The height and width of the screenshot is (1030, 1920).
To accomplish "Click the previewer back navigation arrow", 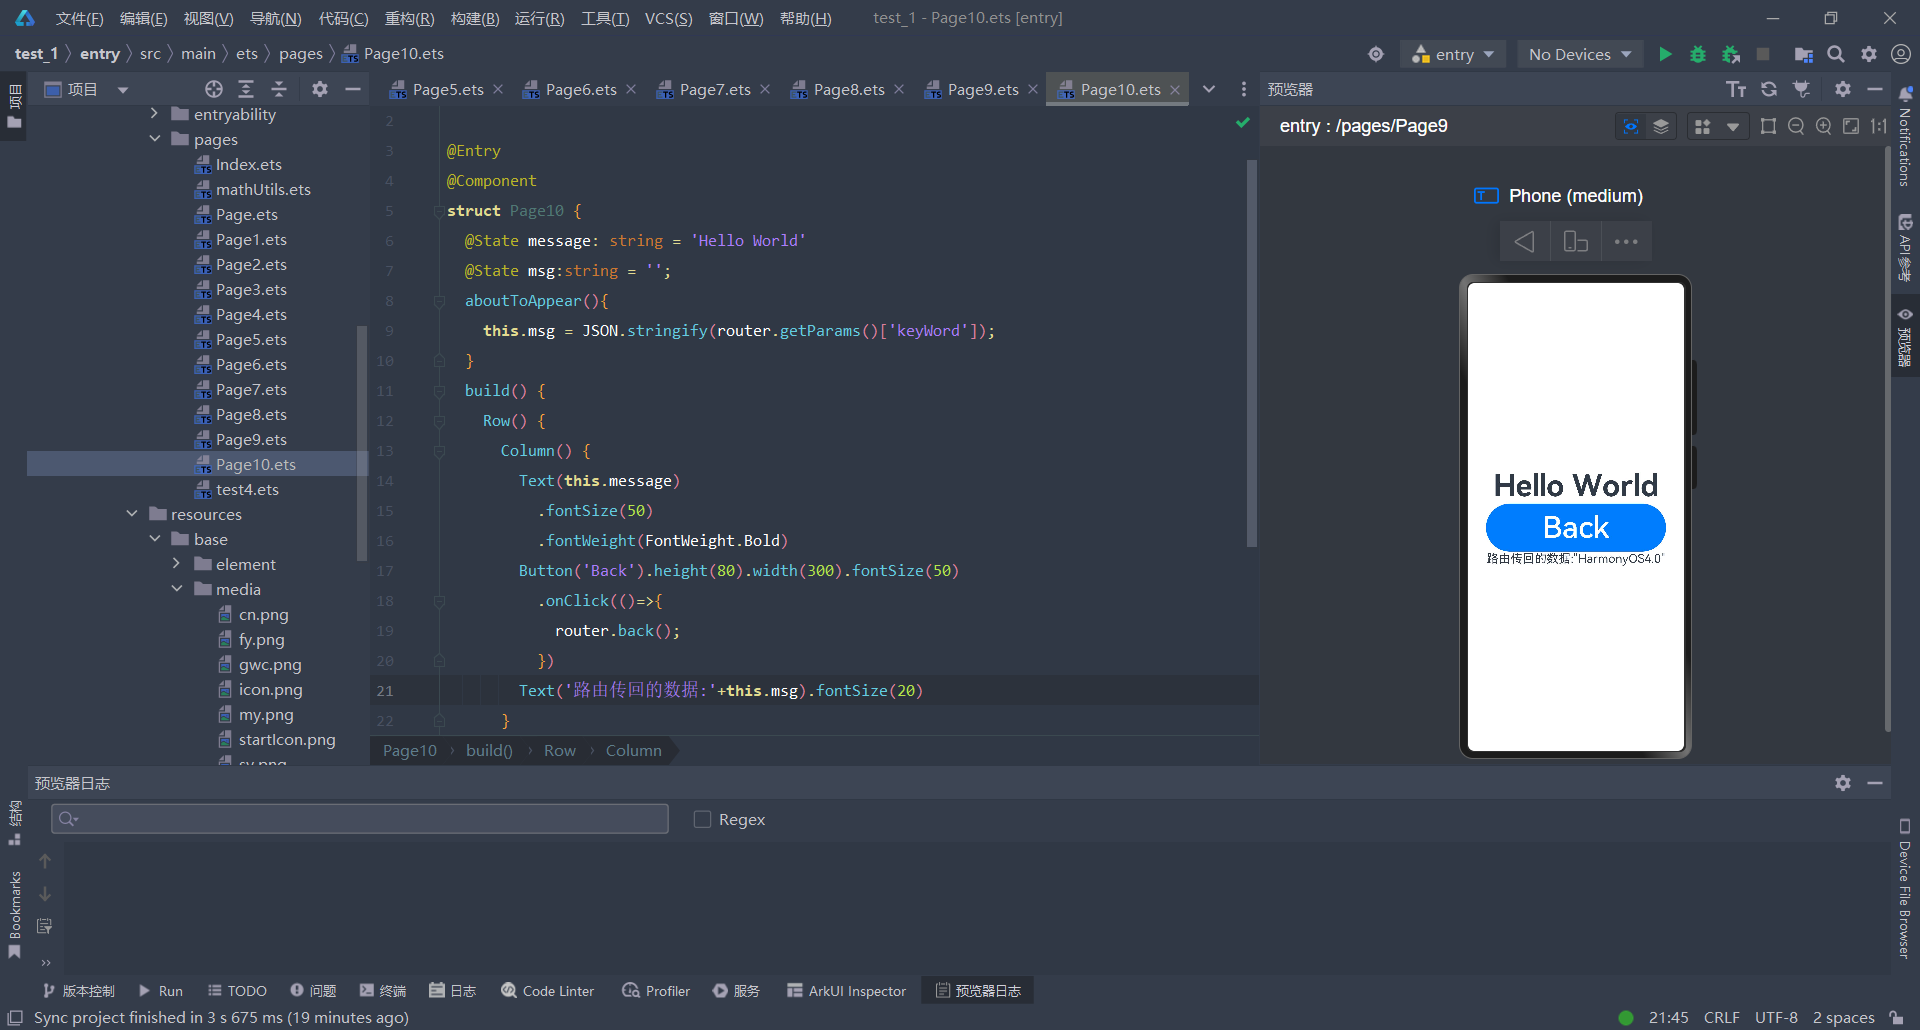I will pos(1524,242).
